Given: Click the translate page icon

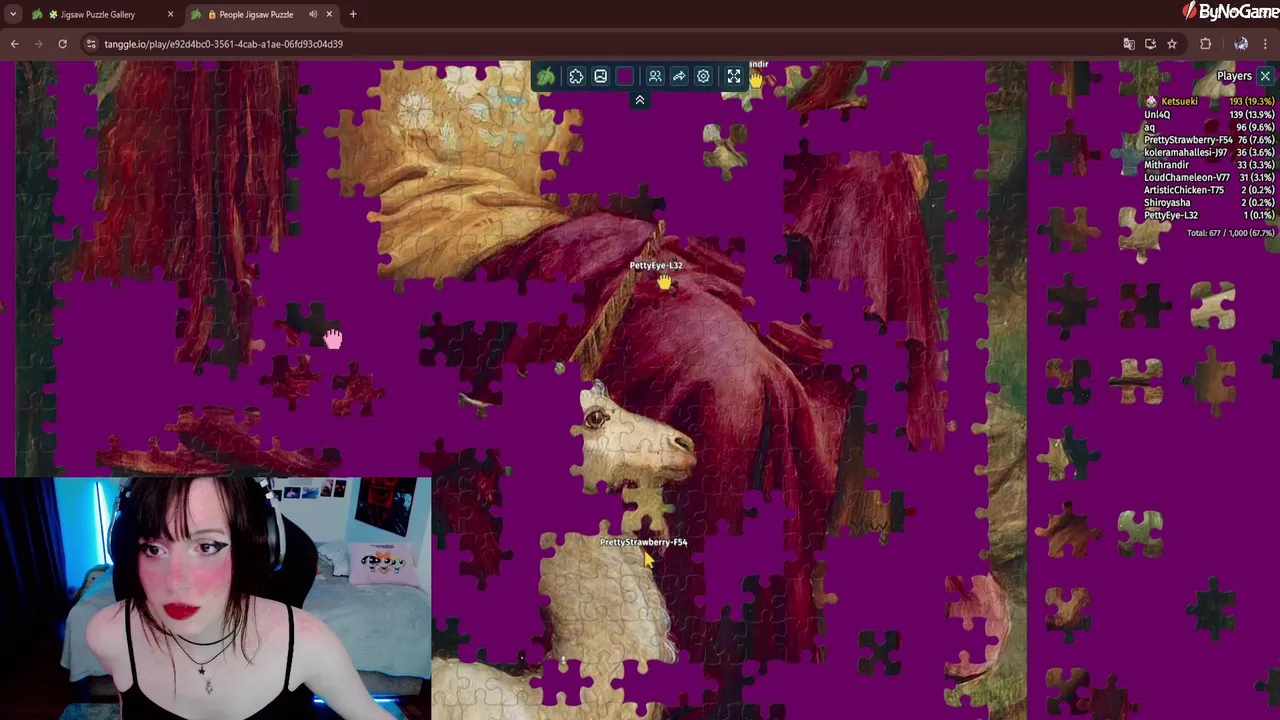Looking at the screenshot, I should (1129, 44).
